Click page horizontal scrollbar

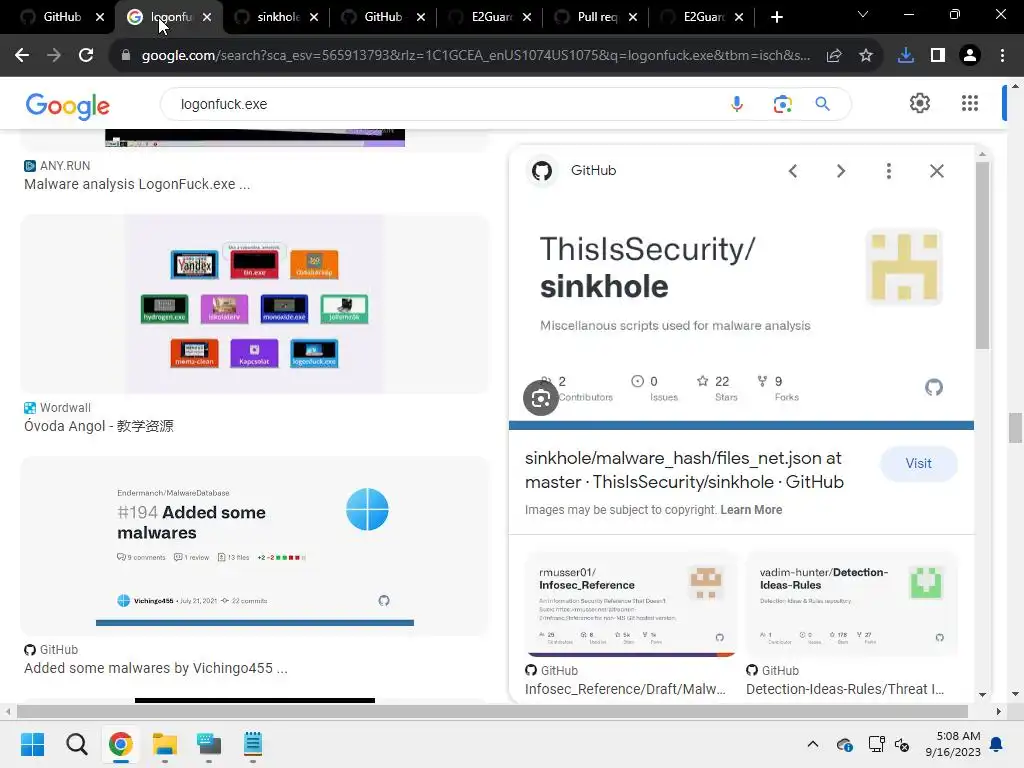click(492, 711)
